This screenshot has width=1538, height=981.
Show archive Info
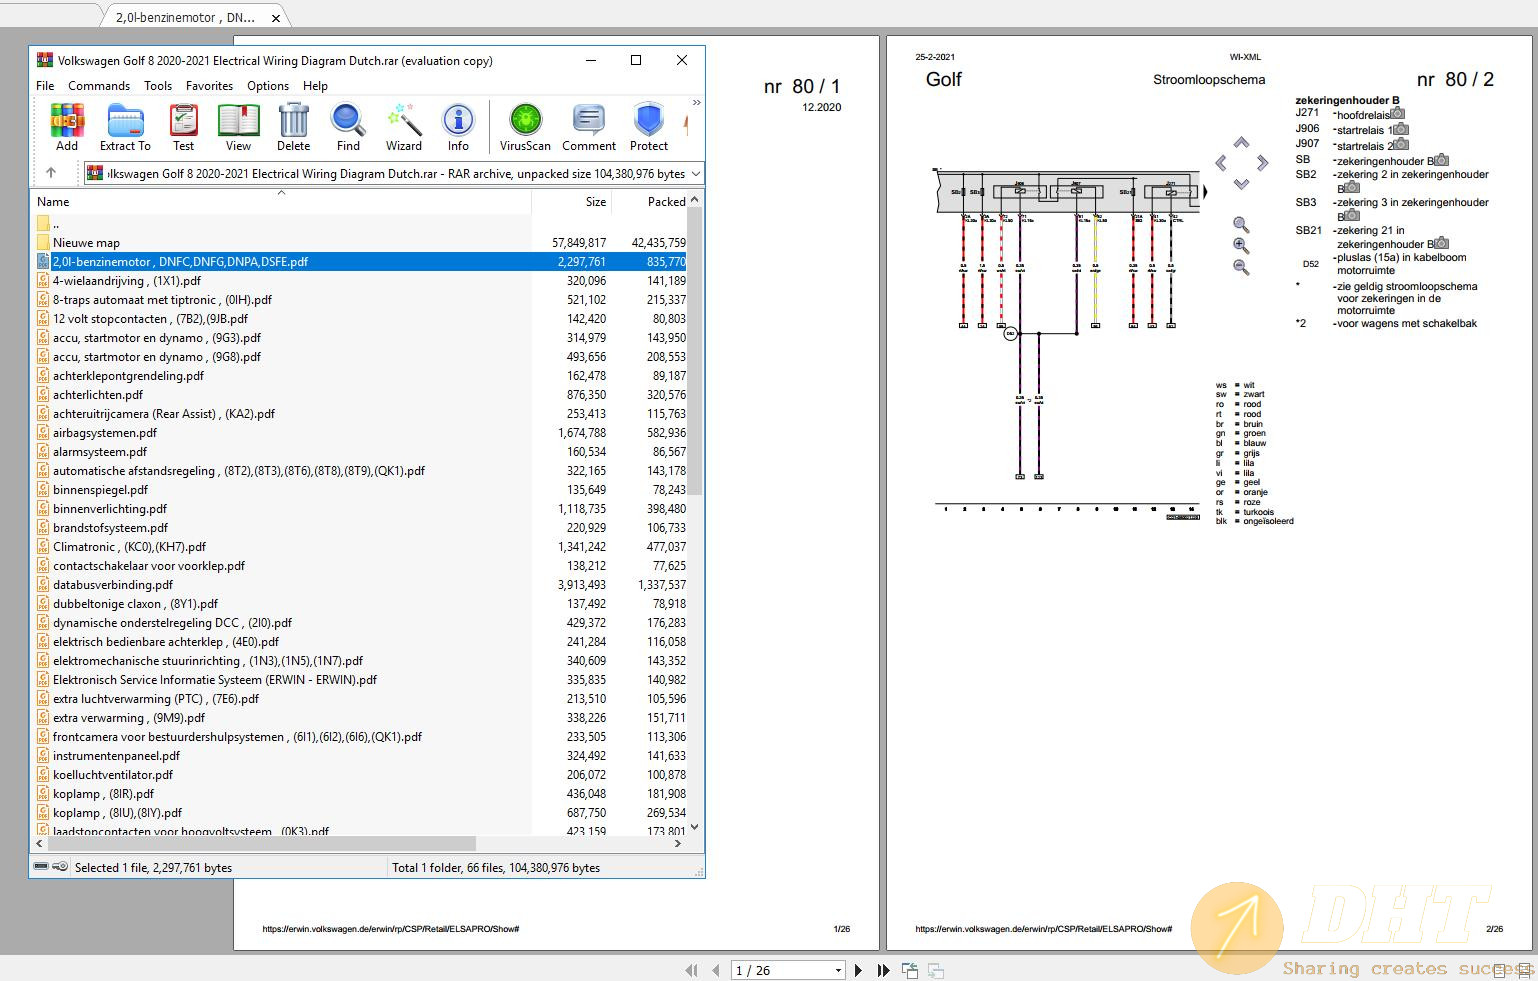click(458, 128)
